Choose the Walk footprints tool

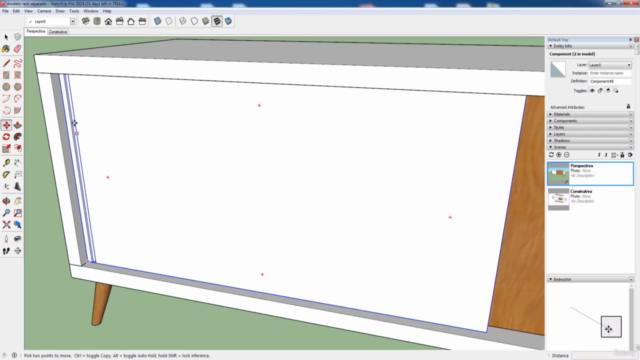[6, 251]
